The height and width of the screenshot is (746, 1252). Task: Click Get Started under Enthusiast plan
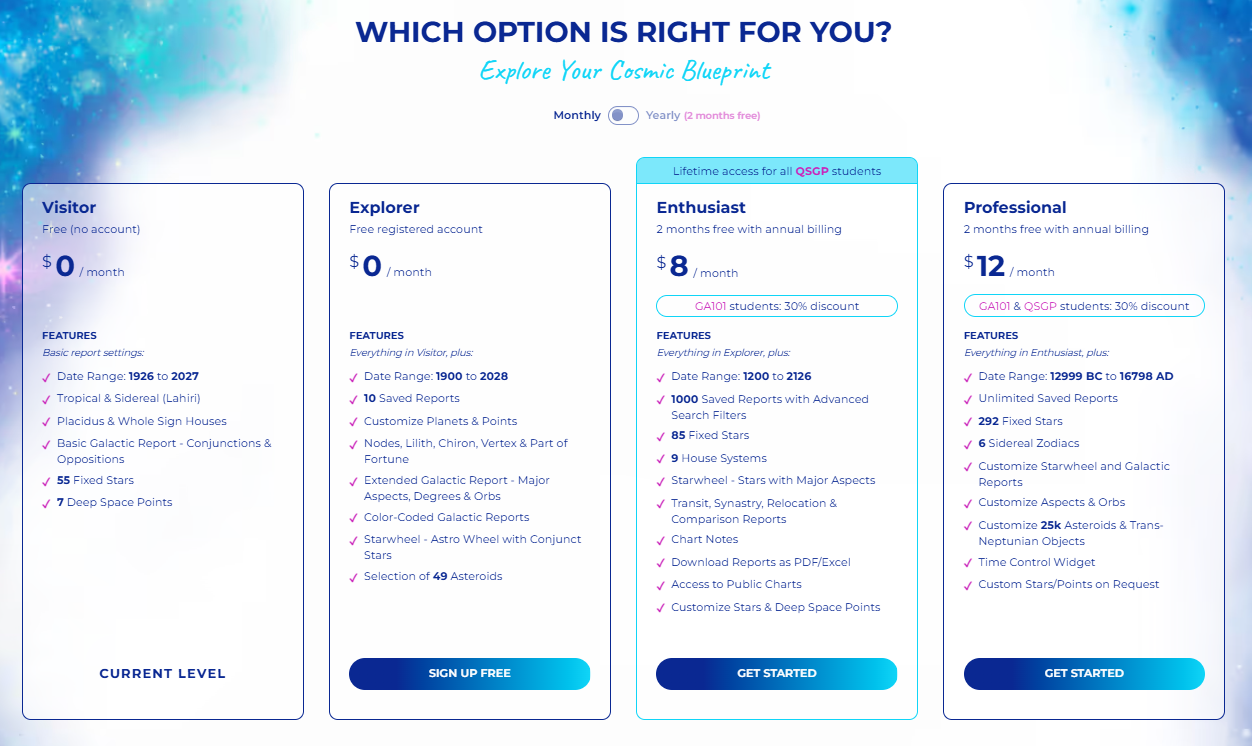click(x=776, y=673)
